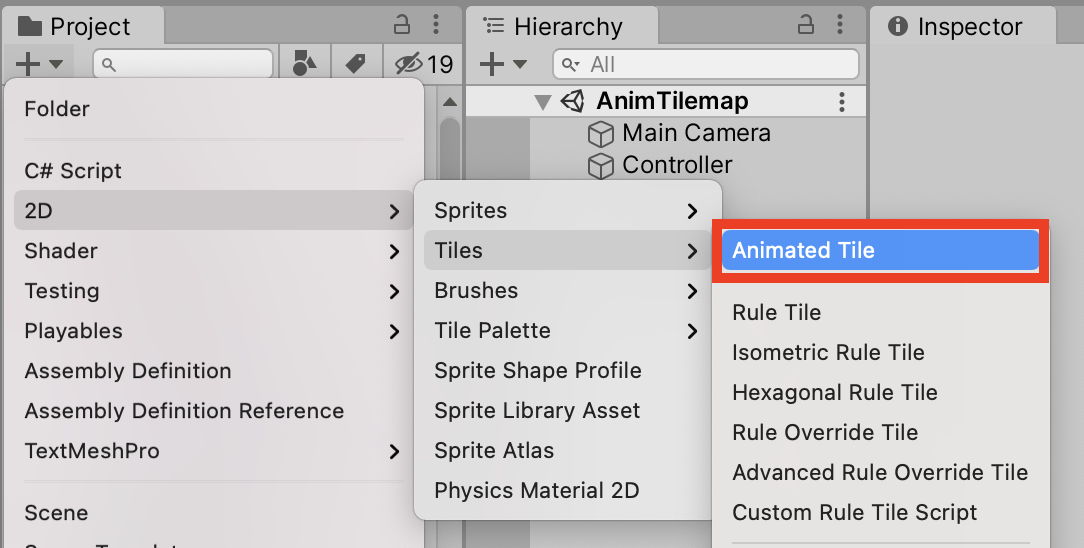
Task: Collapse the AnimTilemap scene triangle
Action: click(543, 102)
